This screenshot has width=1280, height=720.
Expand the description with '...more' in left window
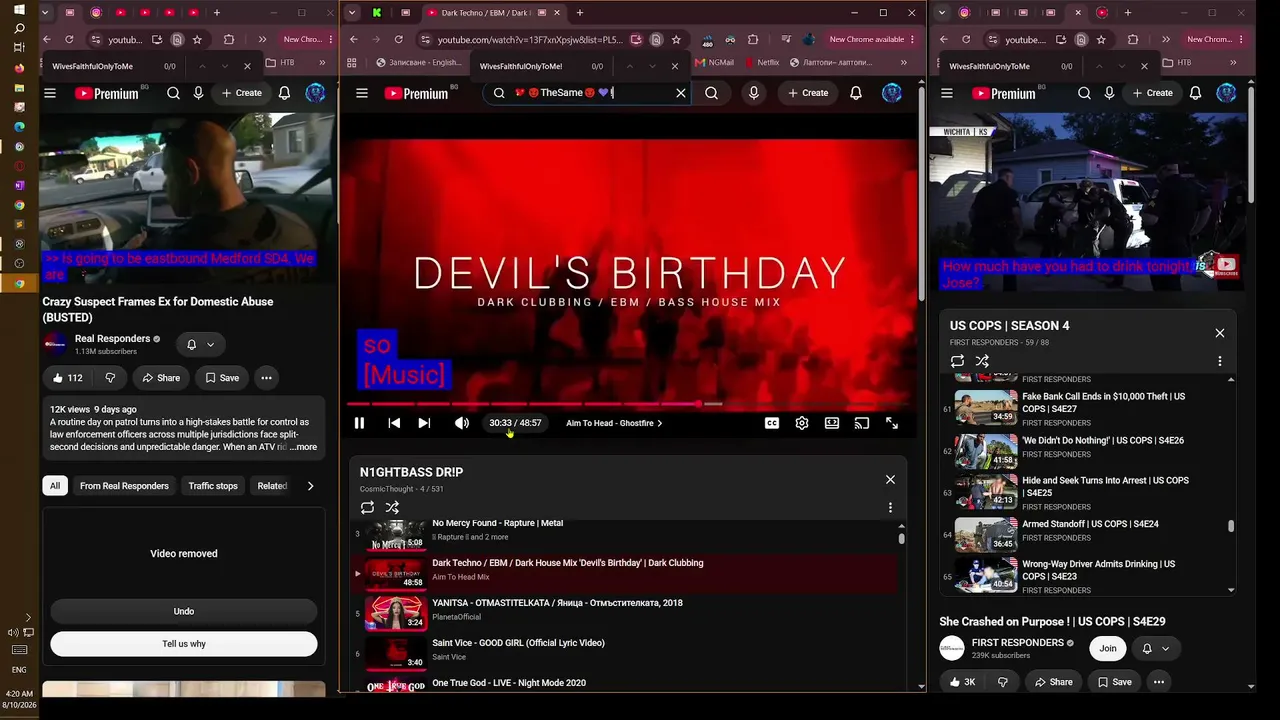(x=303, y=447)
